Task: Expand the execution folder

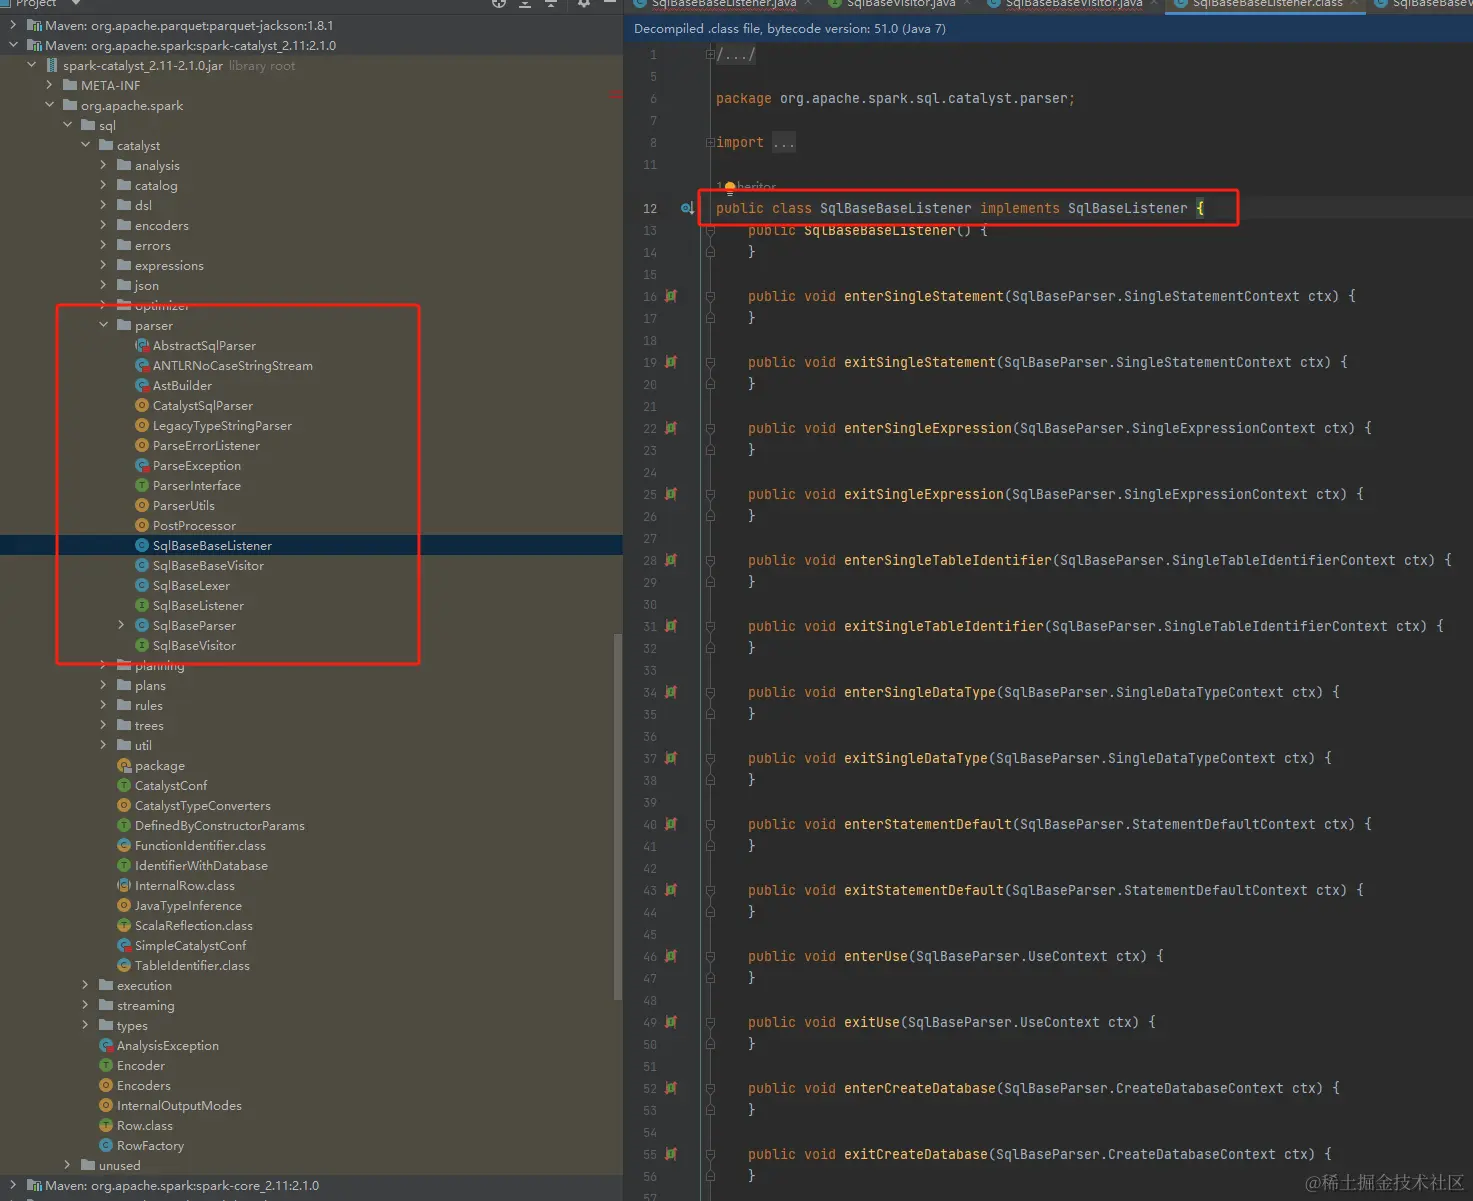Action: (x=86, y=986)
